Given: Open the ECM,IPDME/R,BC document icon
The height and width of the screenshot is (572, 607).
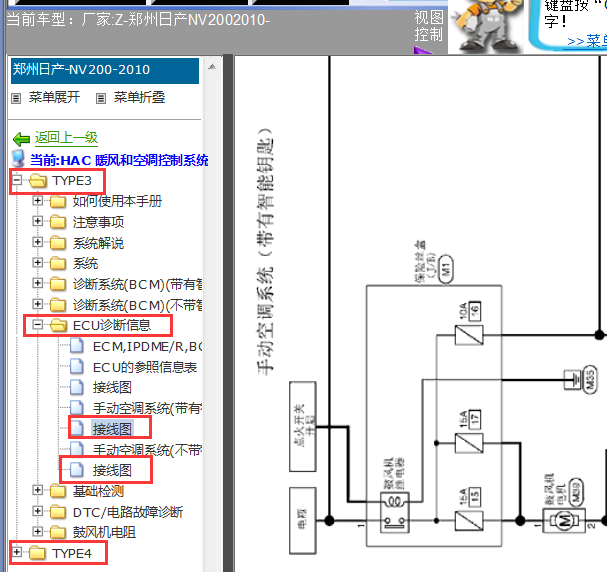Looking at the screenshot, I should pos(77,346).
